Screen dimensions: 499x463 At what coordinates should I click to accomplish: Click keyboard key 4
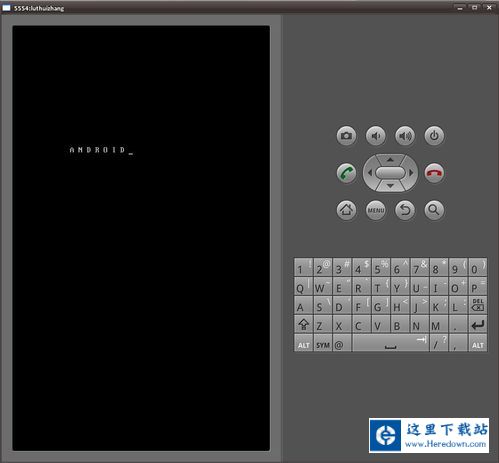point(361,267)
